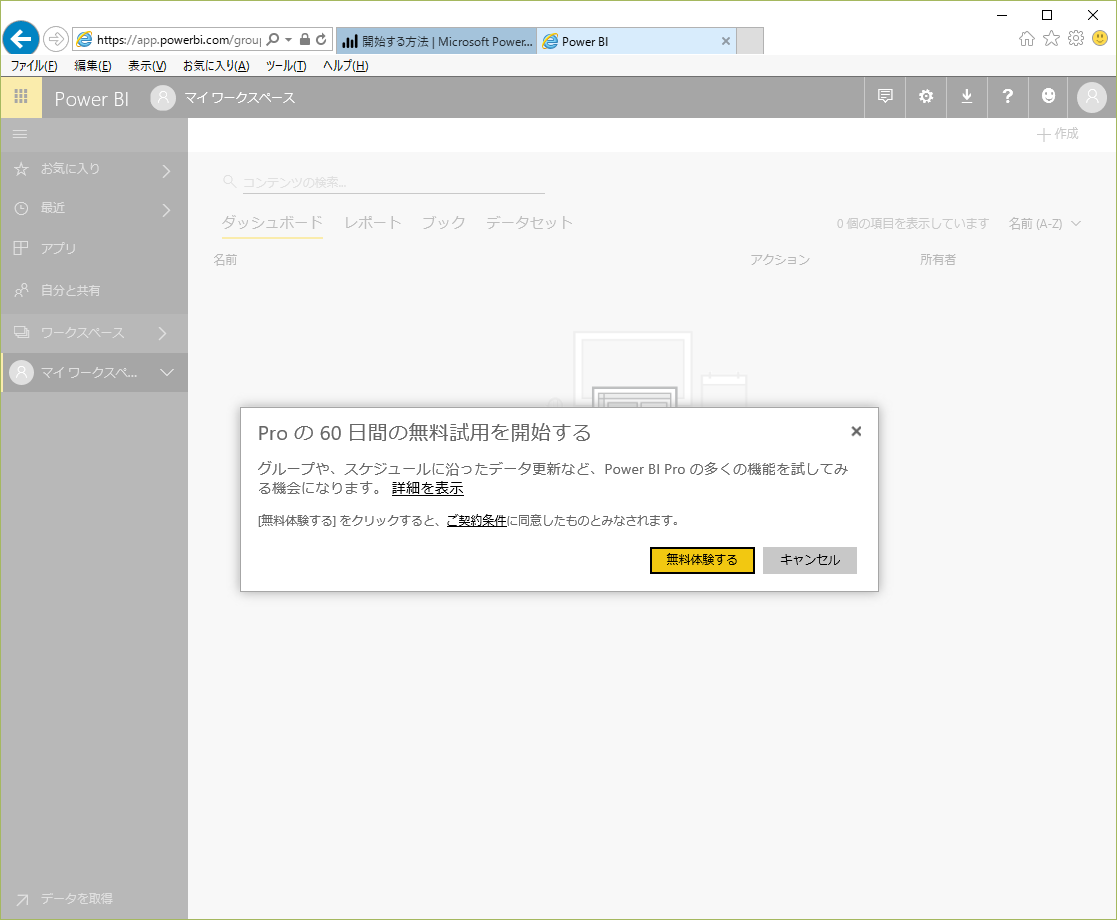The image size is (1117, 920).
Task: Sort by the 名前 column header
Action: click(x=225, y=260)
